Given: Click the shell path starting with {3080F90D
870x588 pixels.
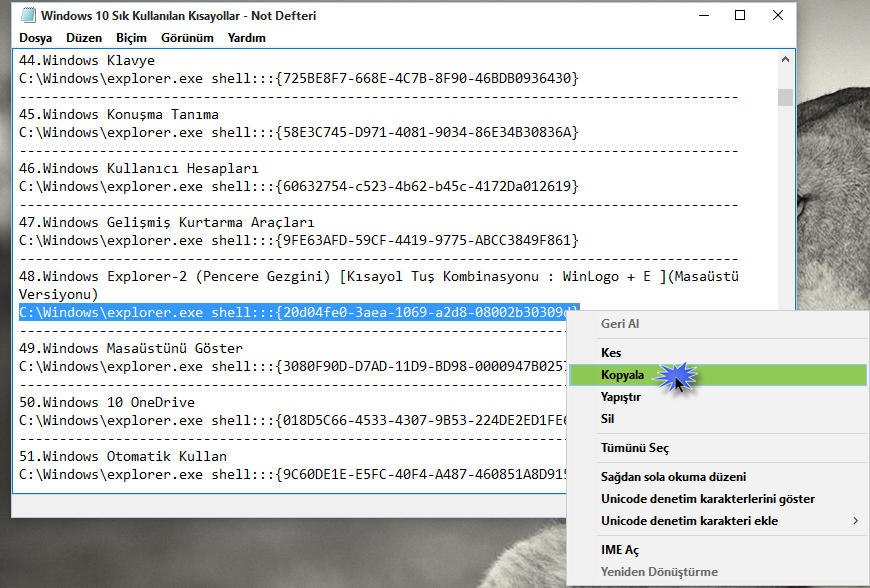Looking at the screenshot, I should coord(293,367).
